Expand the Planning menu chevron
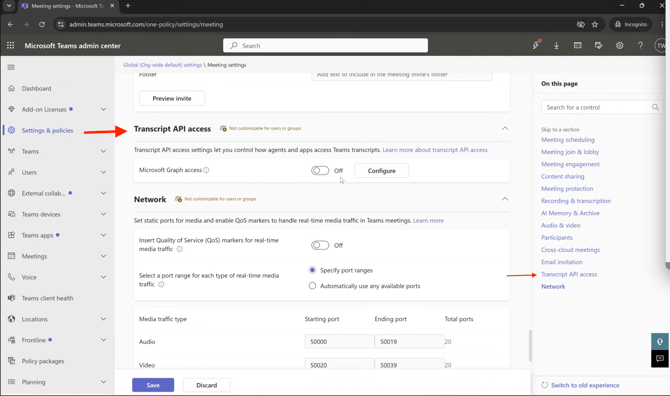This screenshot has width=670, height=396. click(103, 382)
